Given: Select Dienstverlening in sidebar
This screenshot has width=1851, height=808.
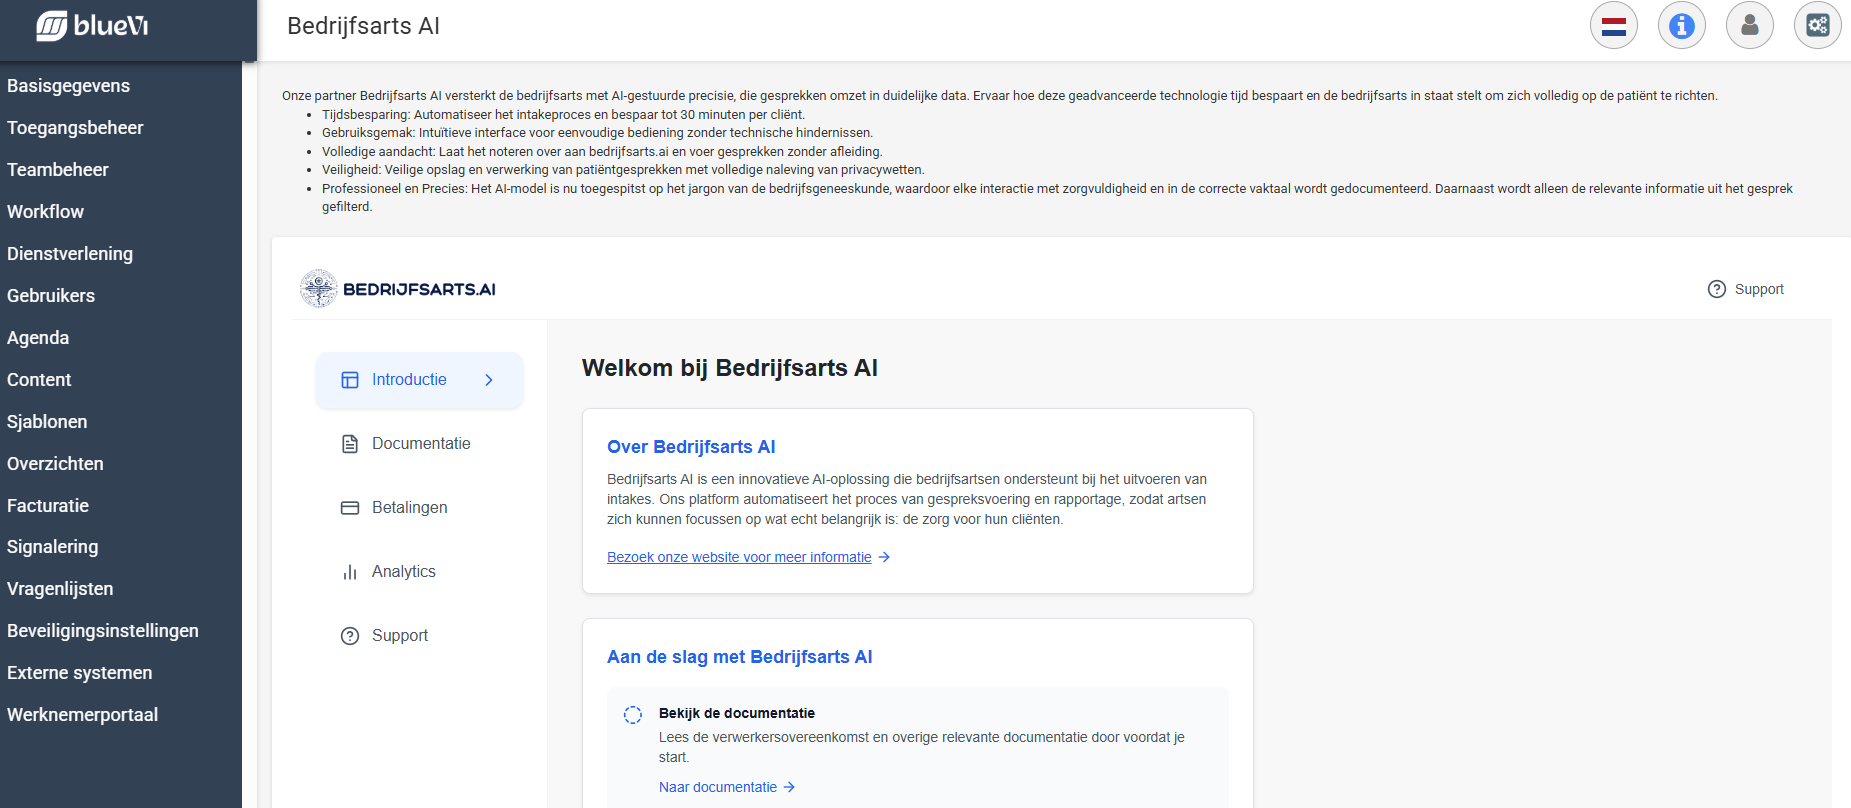Looking at the screenshot, I should [70, 254].
